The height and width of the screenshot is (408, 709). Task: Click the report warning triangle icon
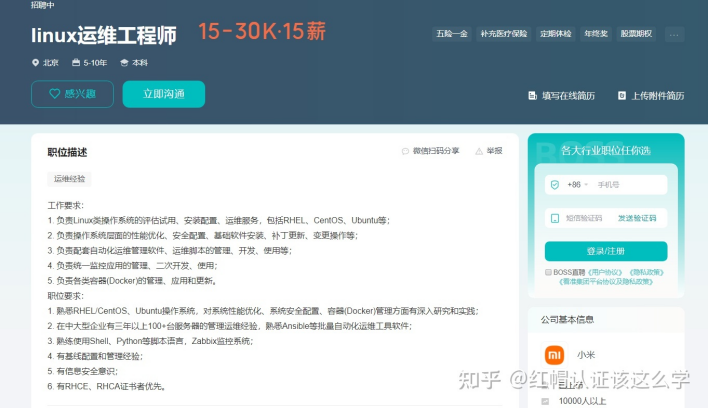pyautogui.click(x=479, y=151)
